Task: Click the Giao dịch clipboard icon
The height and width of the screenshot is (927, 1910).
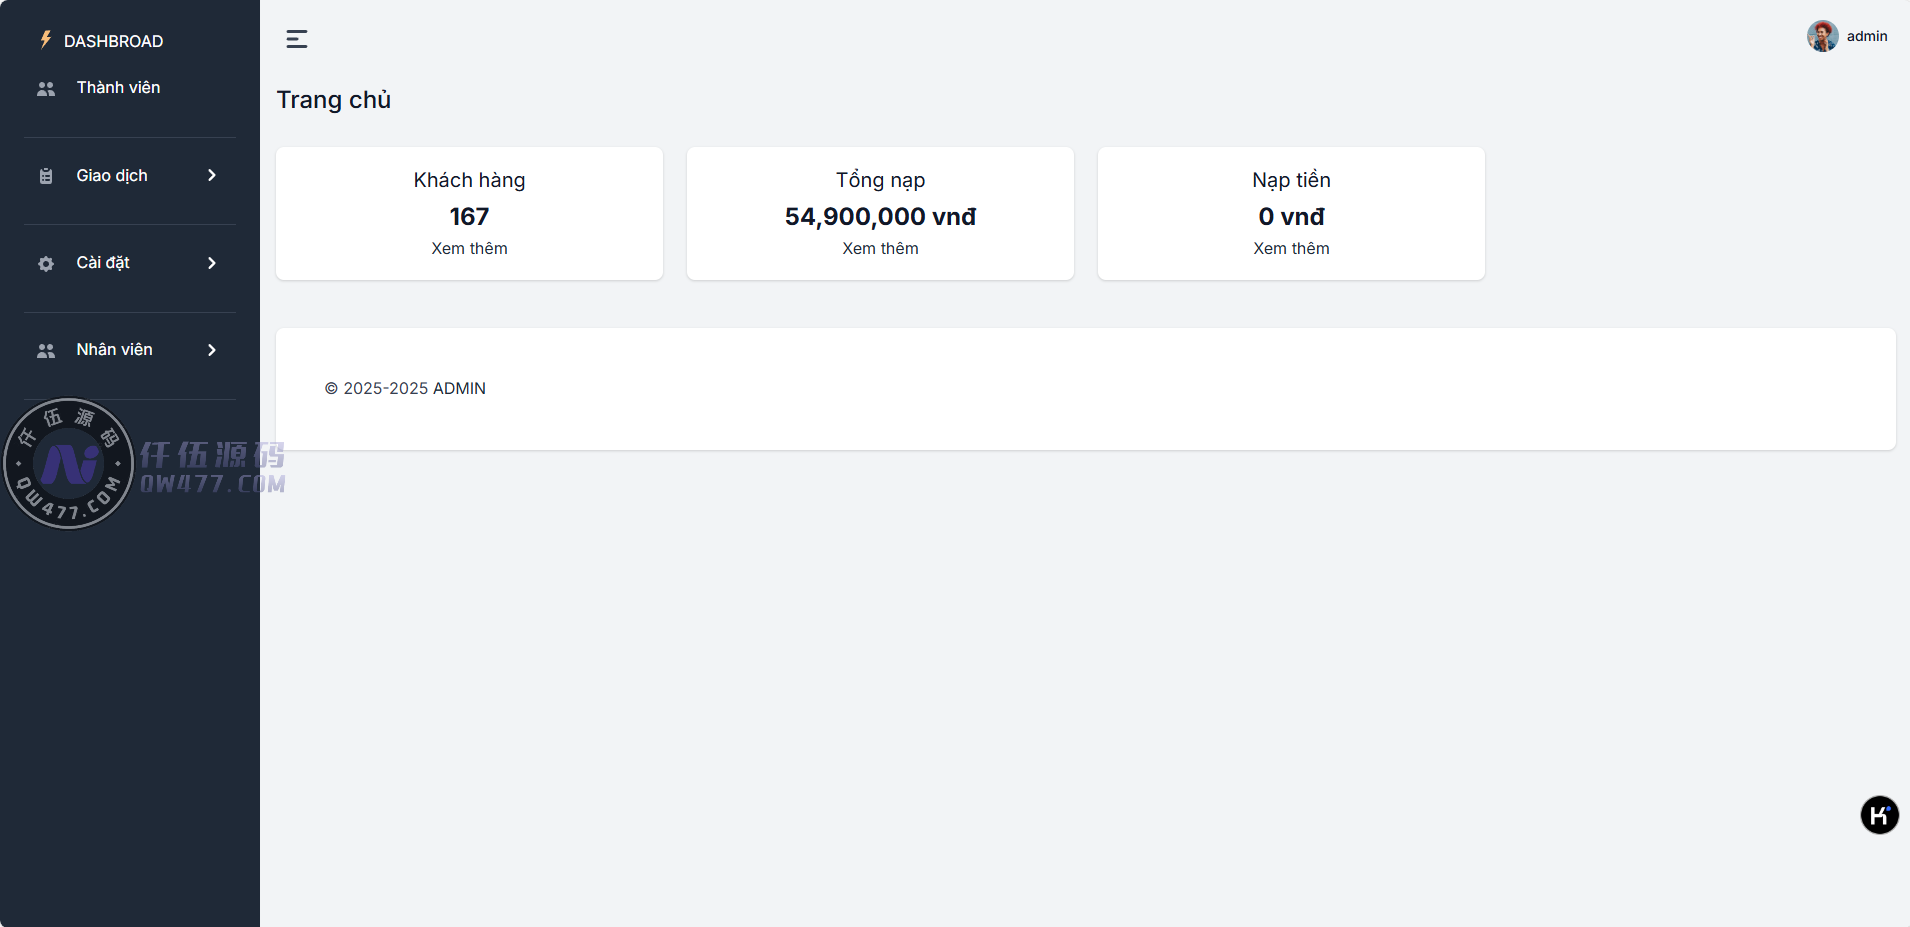Action: click(46, 176)
